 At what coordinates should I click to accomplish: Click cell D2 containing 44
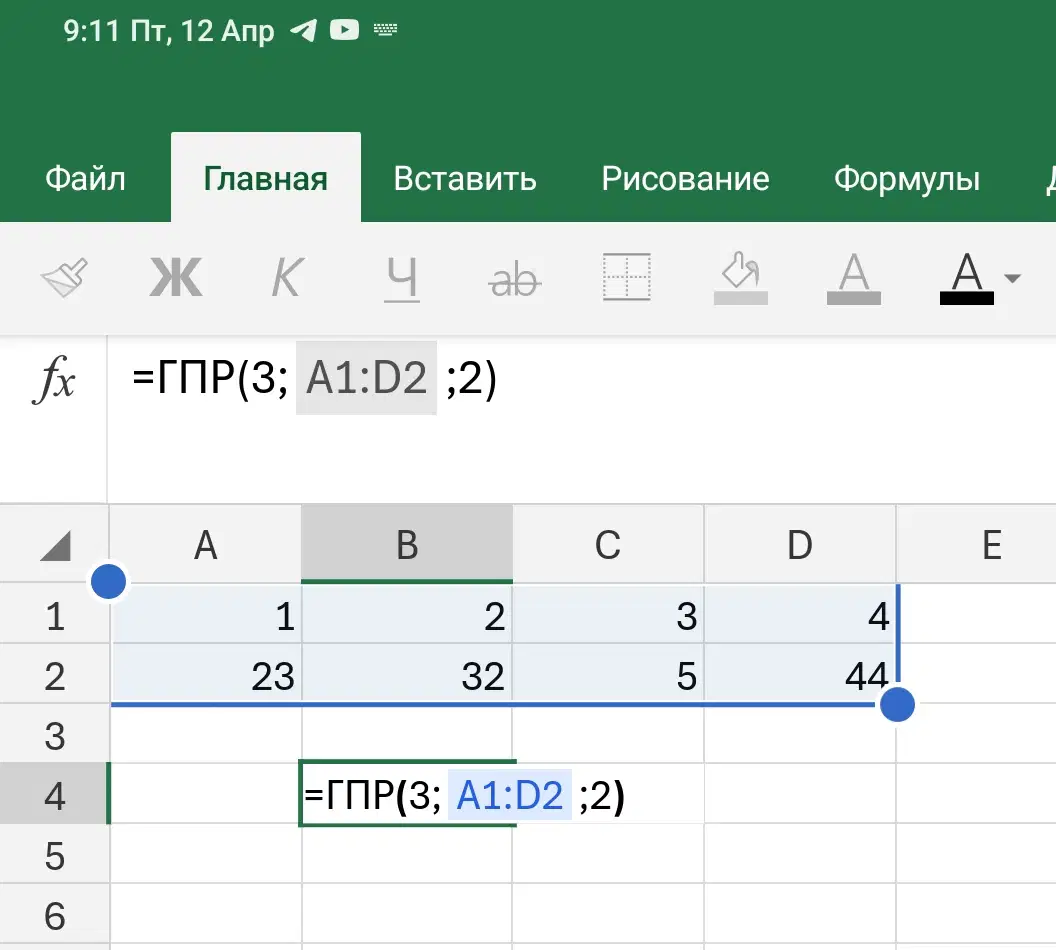(800, 675)
